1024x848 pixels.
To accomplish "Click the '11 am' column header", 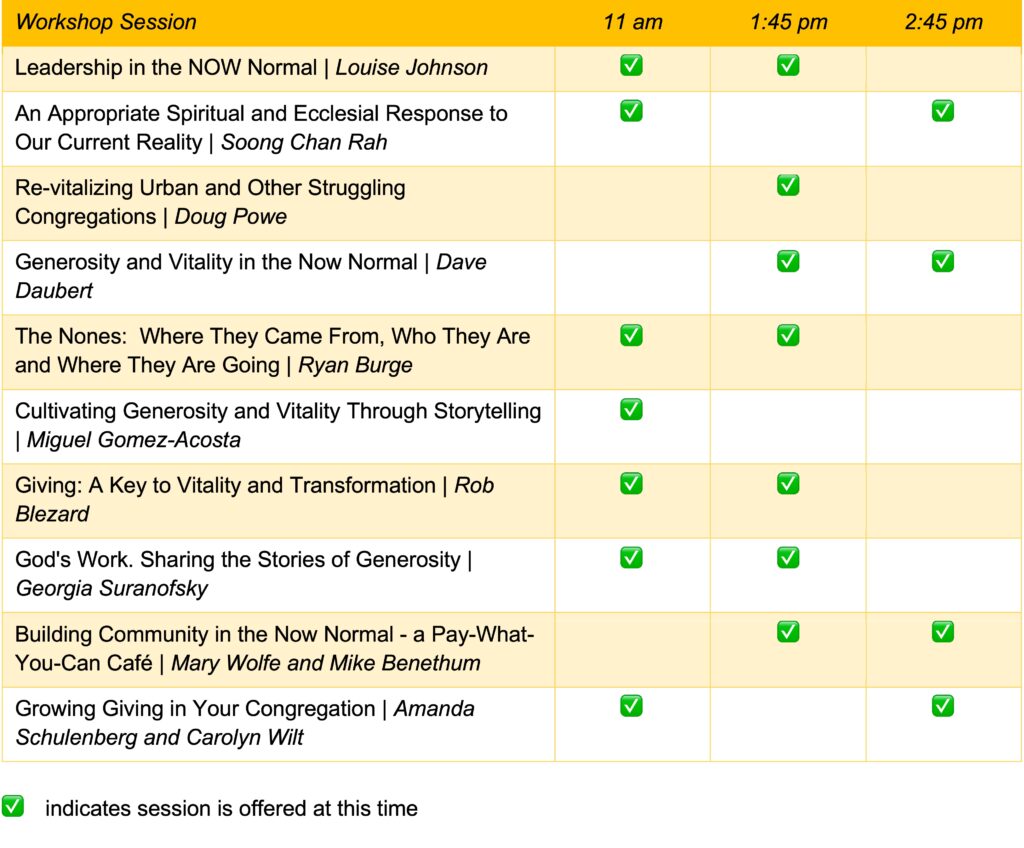I will click(x=632, y=22).
